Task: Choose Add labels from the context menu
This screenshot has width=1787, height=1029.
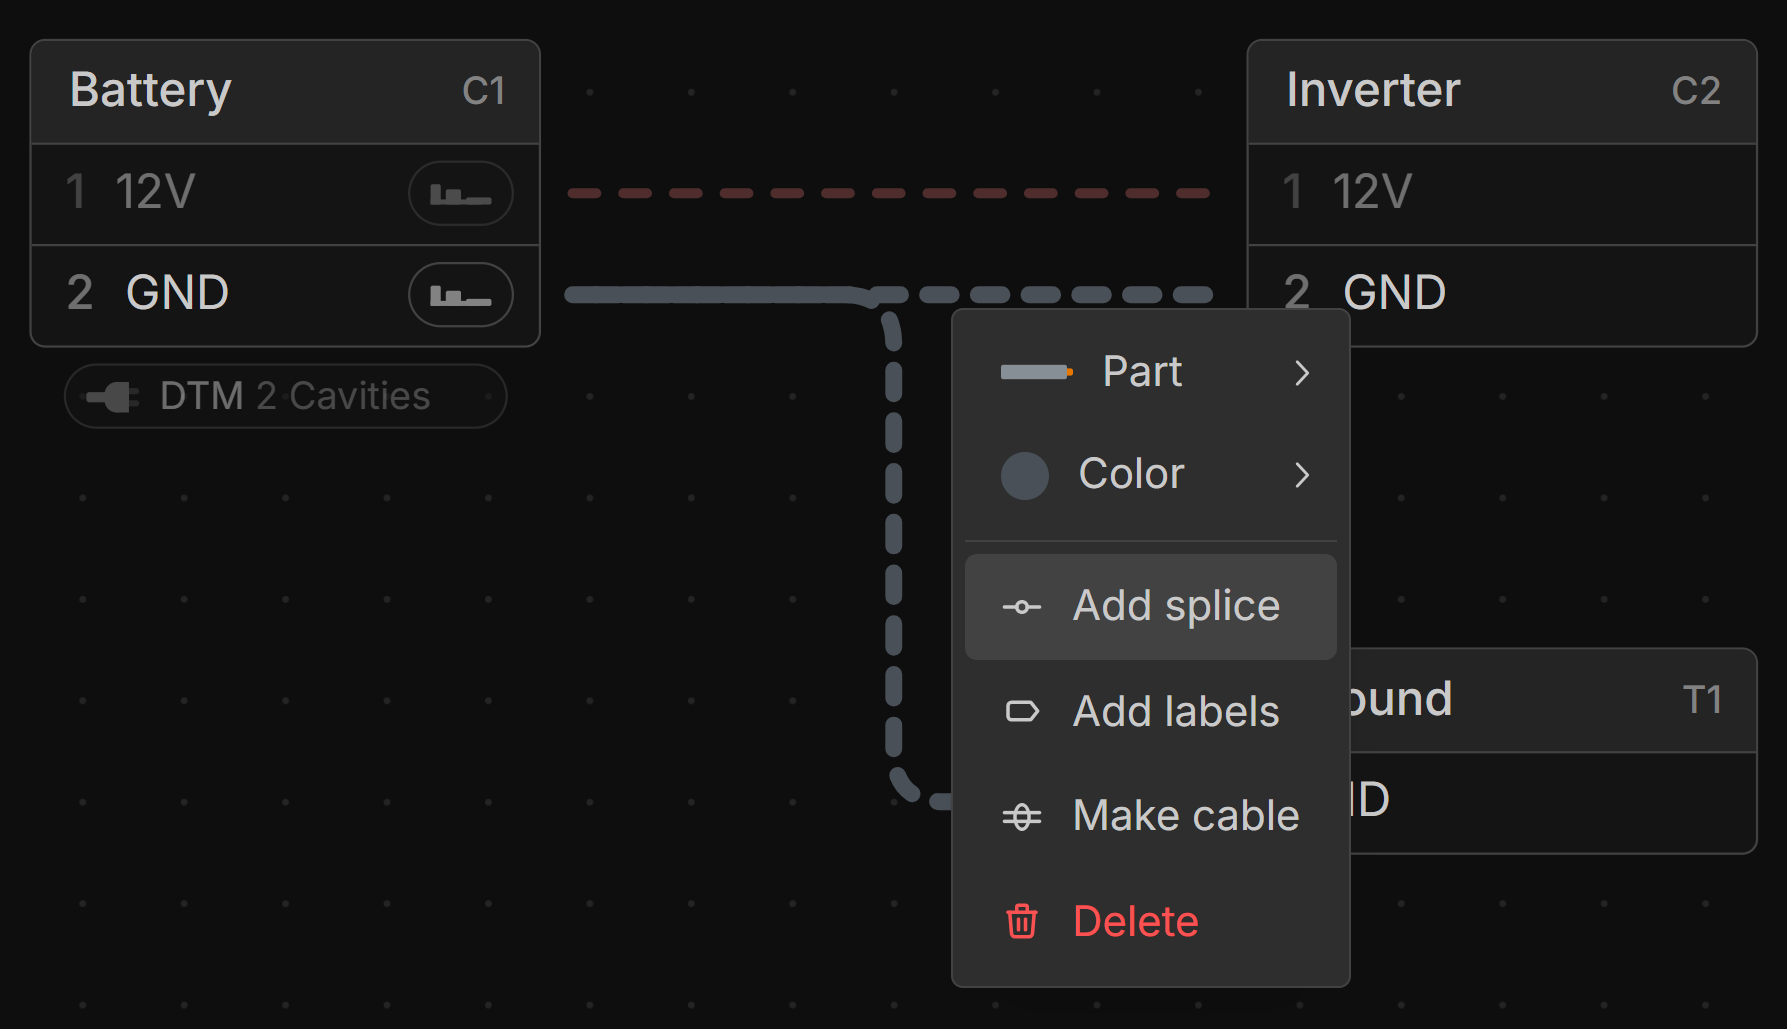Action: [x=1175, y=712]
